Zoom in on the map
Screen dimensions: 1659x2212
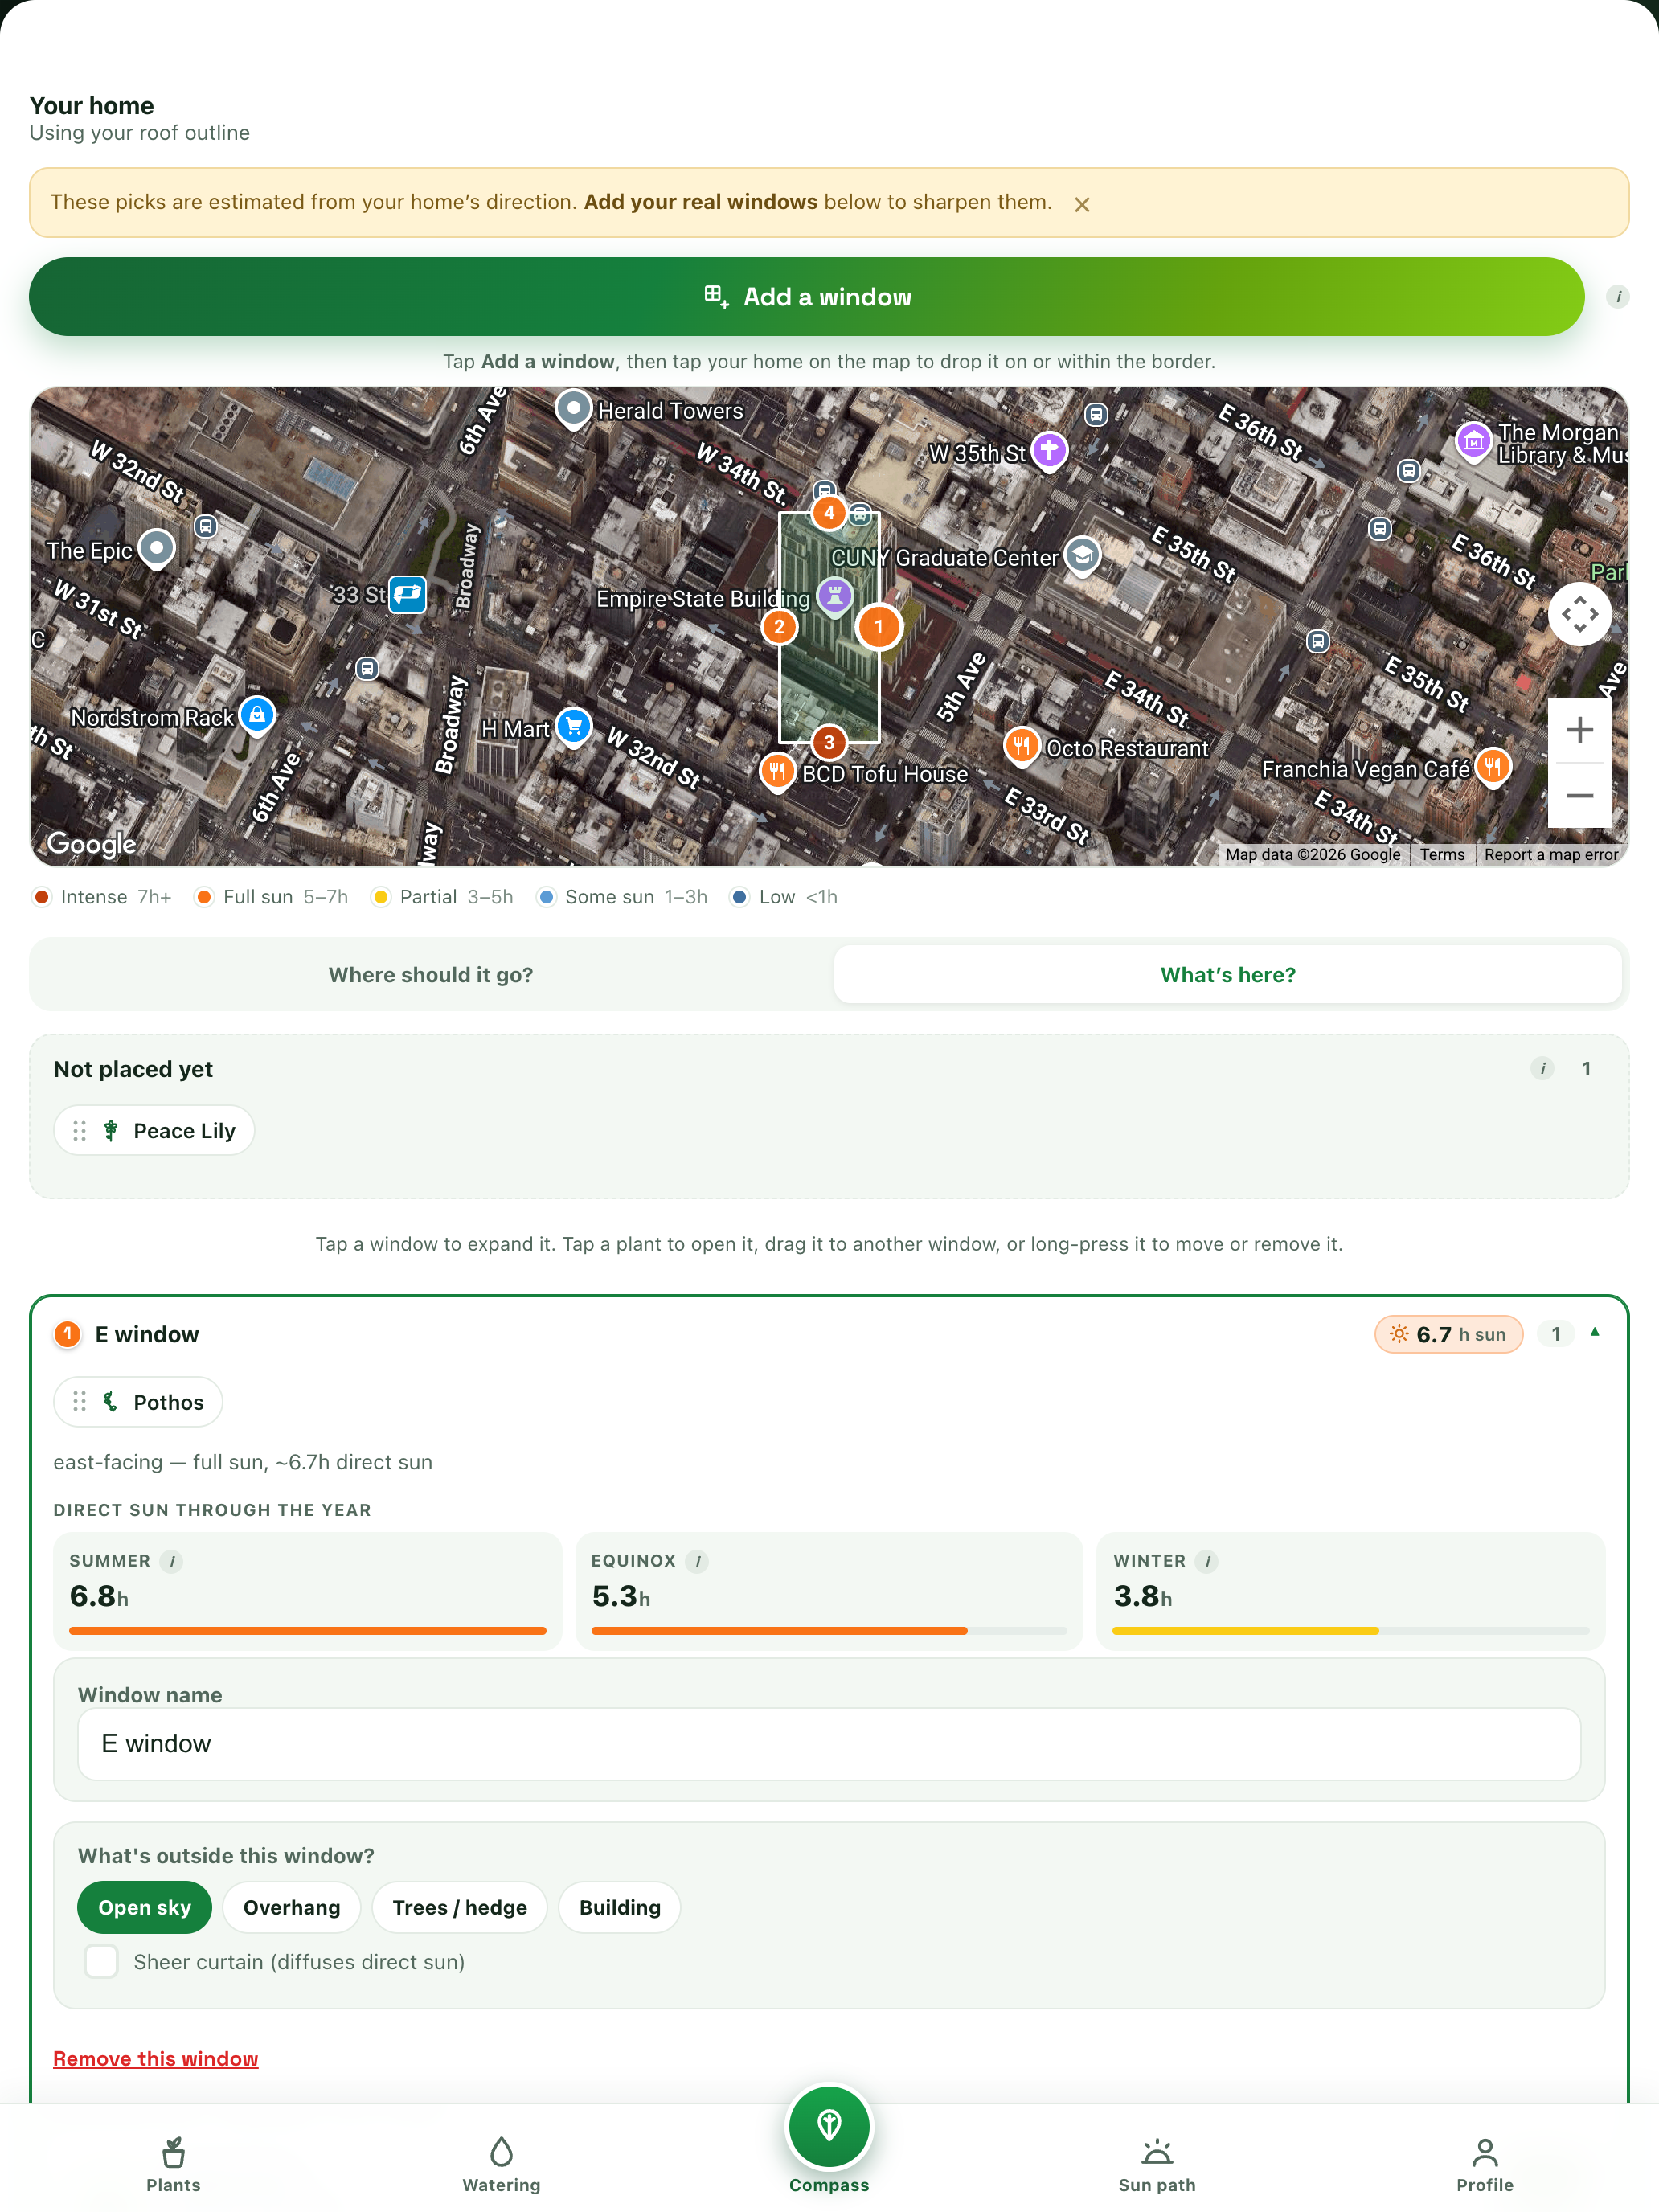click(1579, 730)
